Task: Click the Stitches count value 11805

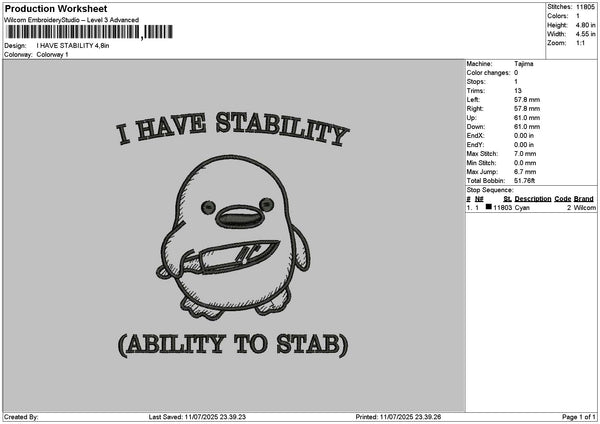Action: tap(585, 7)
